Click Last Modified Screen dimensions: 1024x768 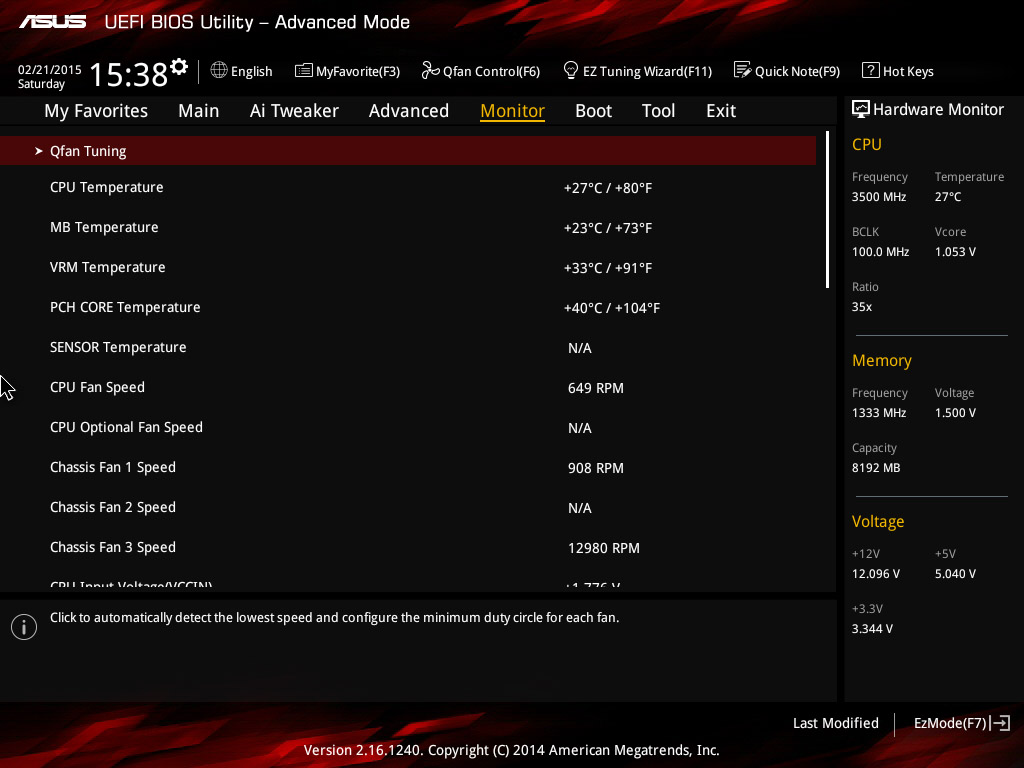(x=836, y=723)
